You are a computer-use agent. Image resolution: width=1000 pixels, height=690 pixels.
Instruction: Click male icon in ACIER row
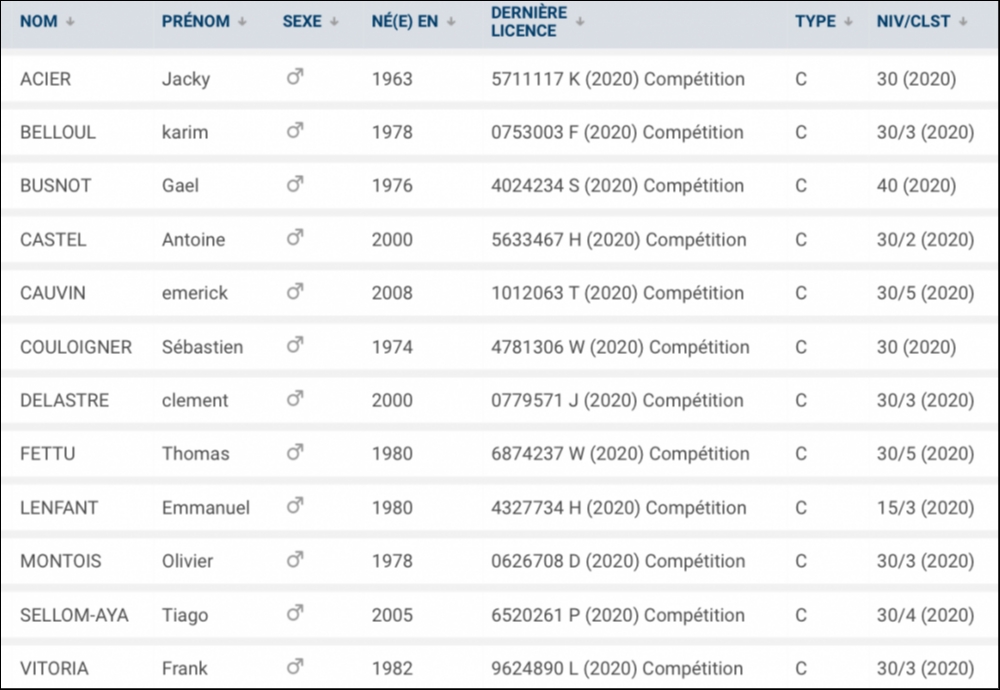(x=295, y=77)
